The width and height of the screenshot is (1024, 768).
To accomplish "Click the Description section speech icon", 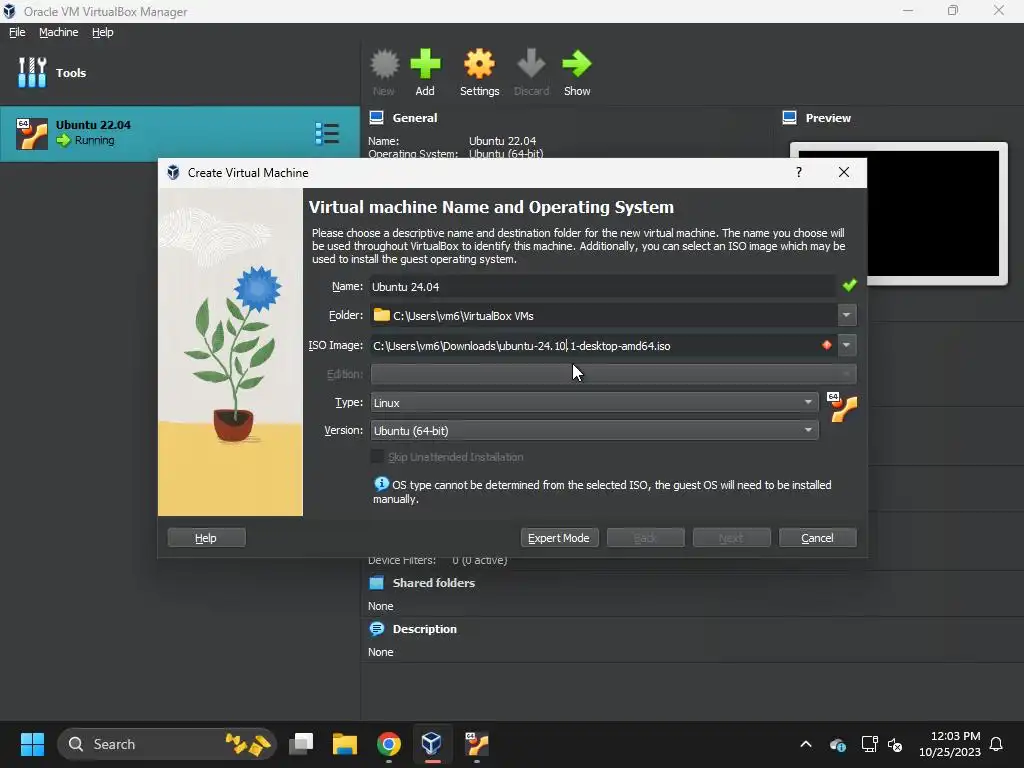I will pyautogui.click(x=377, y=629).
